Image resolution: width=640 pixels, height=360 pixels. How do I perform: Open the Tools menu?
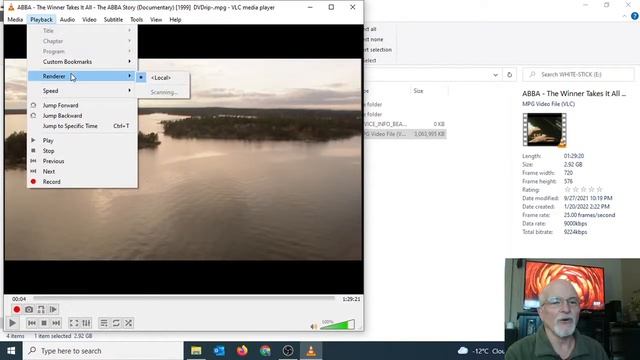click(136, 20)
